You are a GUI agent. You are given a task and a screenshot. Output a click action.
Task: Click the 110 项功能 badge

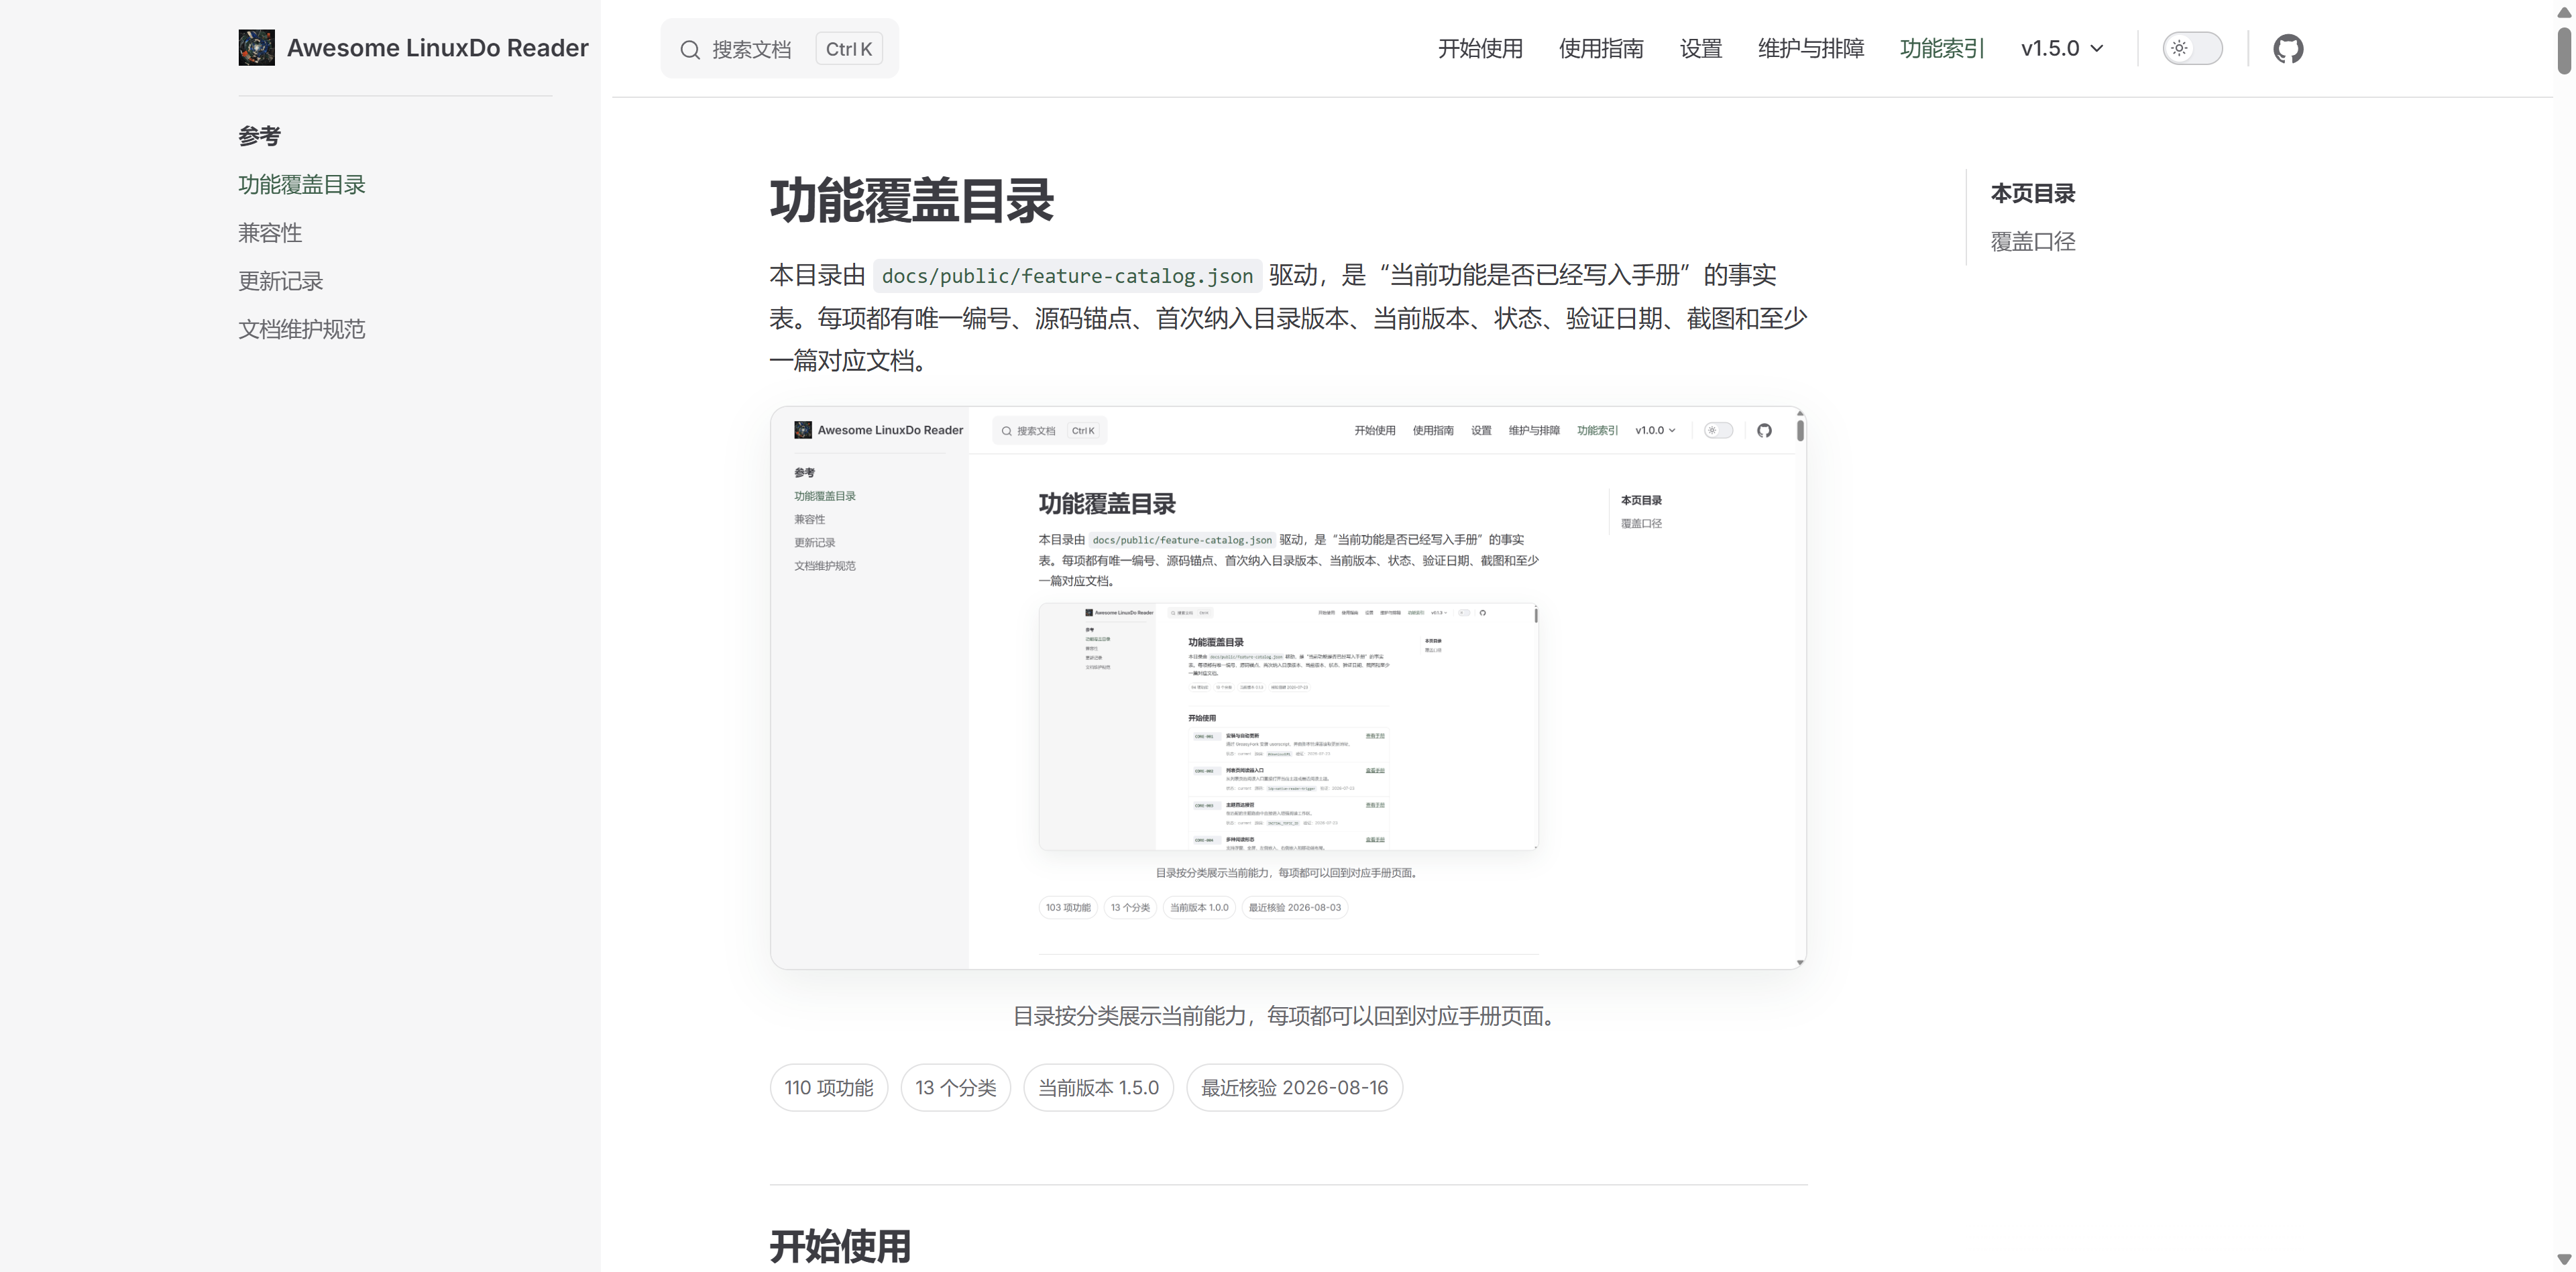(829, 1088)
